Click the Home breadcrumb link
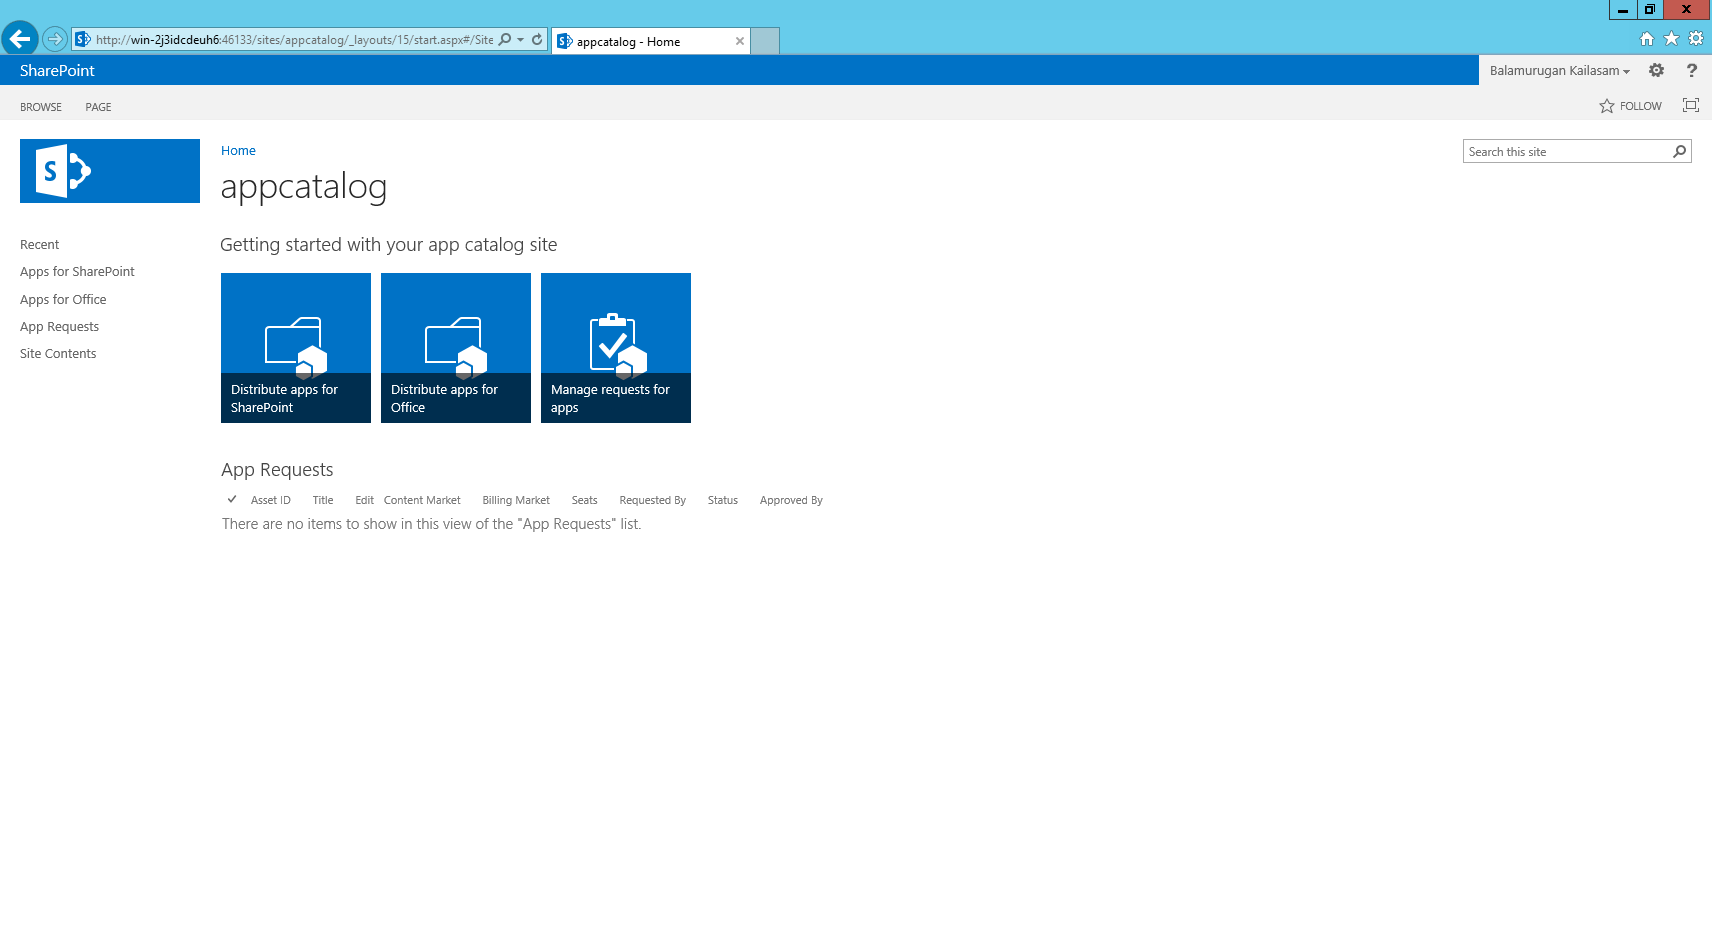Viewport: 1712px width, 952px height. pyautogui.click(x=238, y=151)
